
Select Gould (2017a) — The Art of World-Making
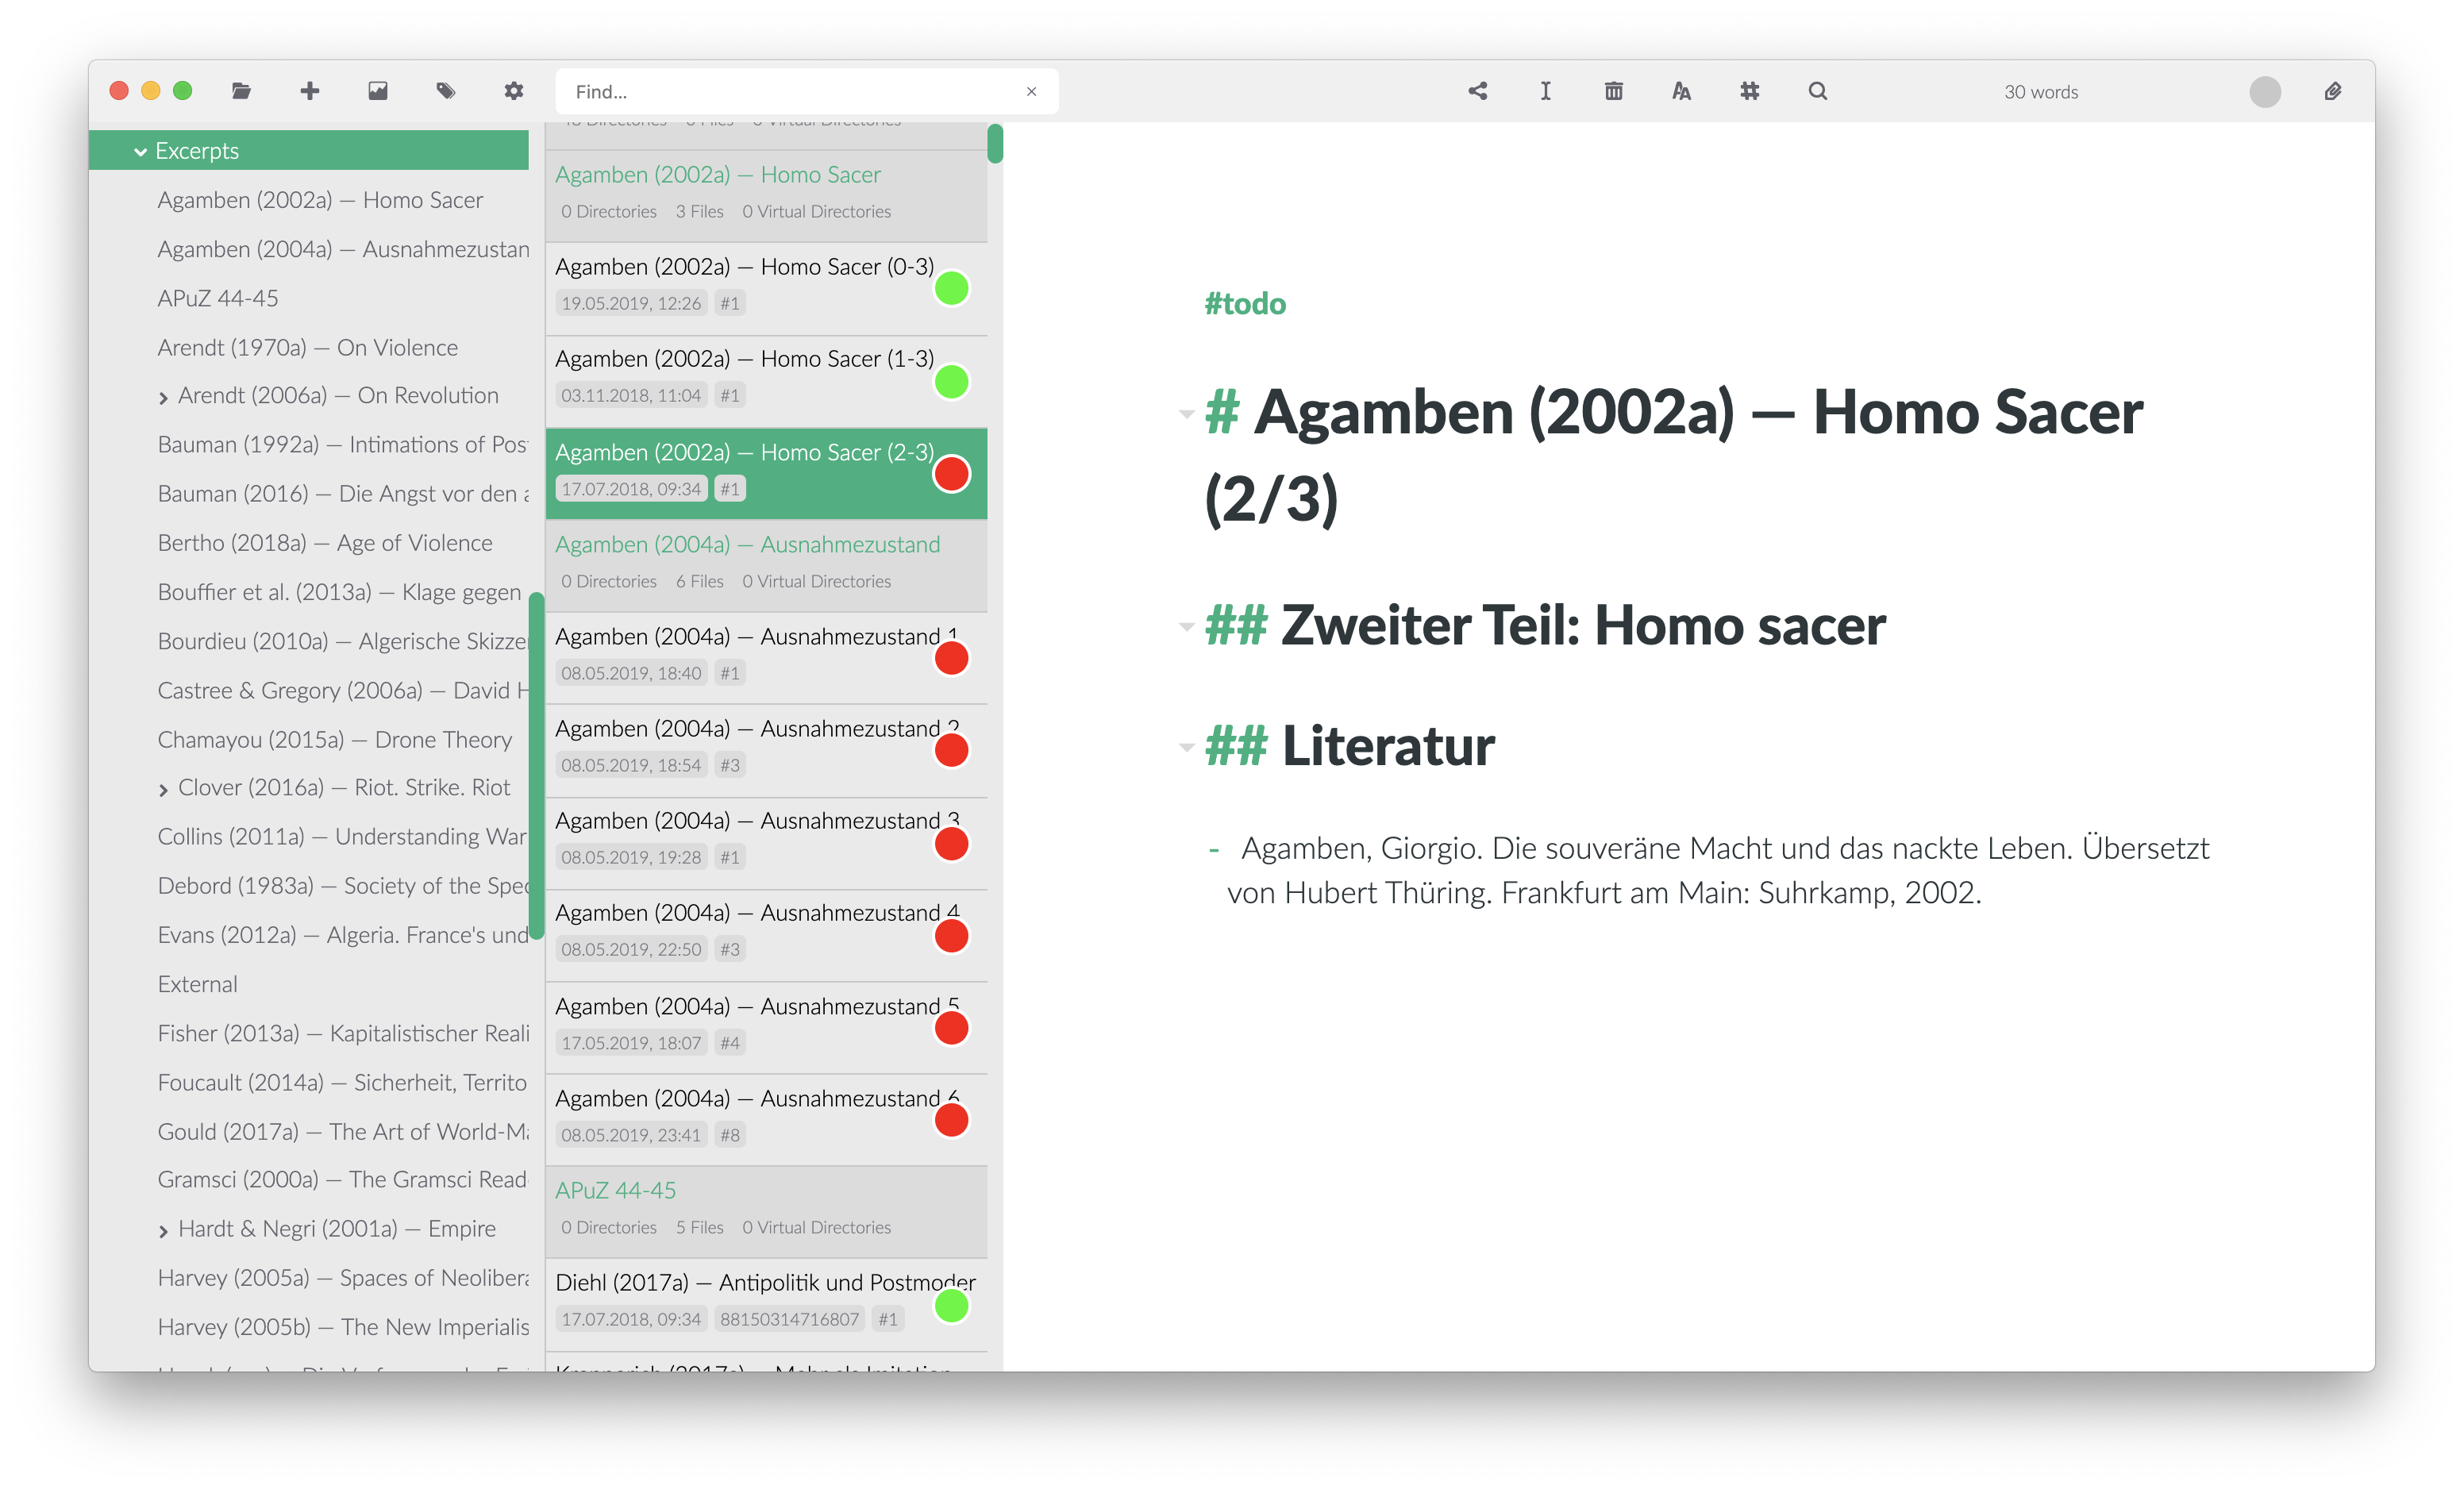click(x=343, y=1131)
